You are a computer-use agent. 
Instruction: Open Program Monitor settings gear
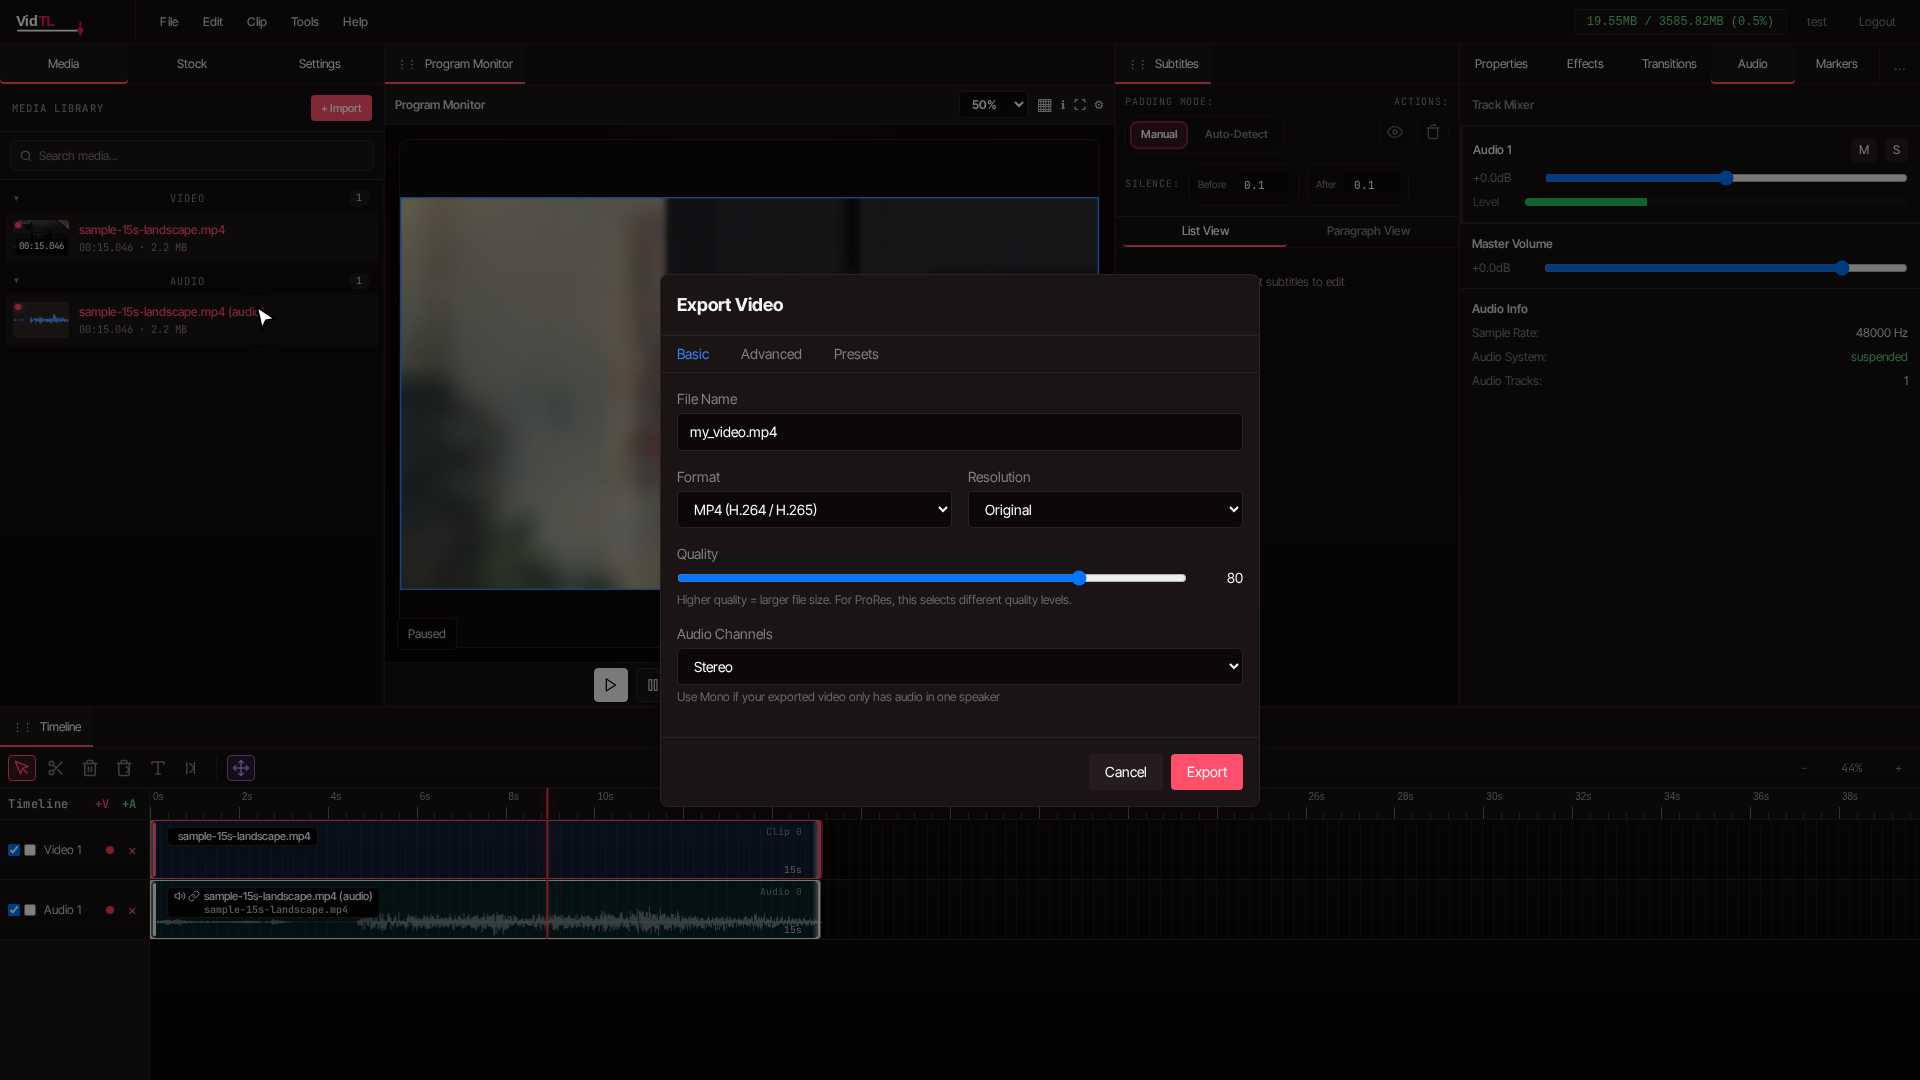point(1099,105)
